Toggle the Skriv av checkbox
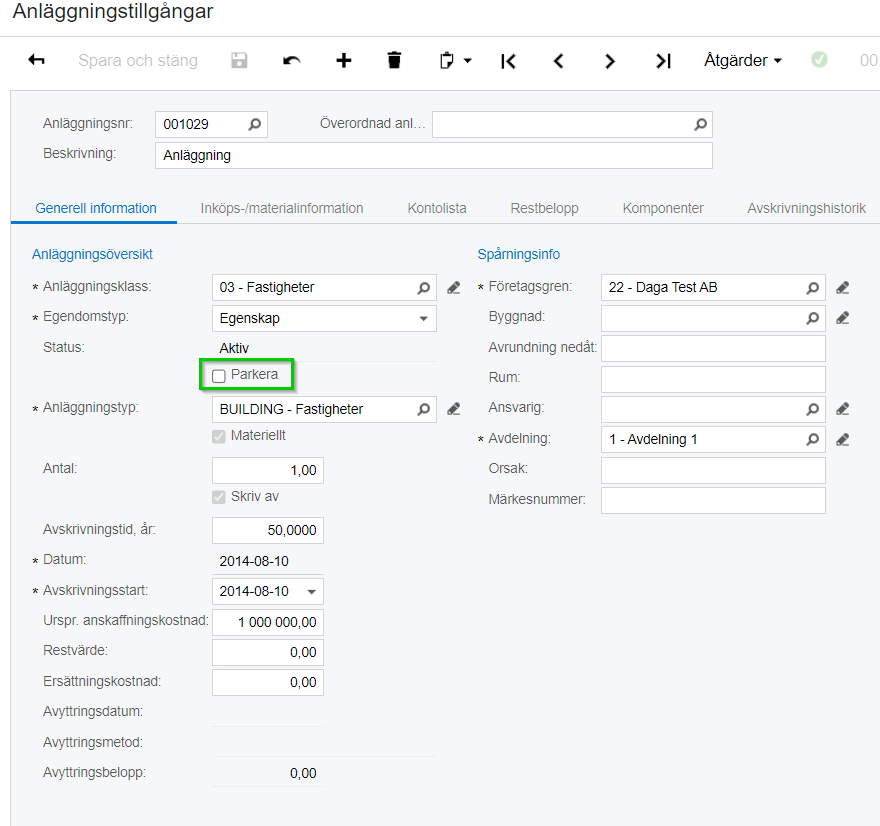Image resolution: width=880 pixels, height=826 pixels. [x=219, y=497]
